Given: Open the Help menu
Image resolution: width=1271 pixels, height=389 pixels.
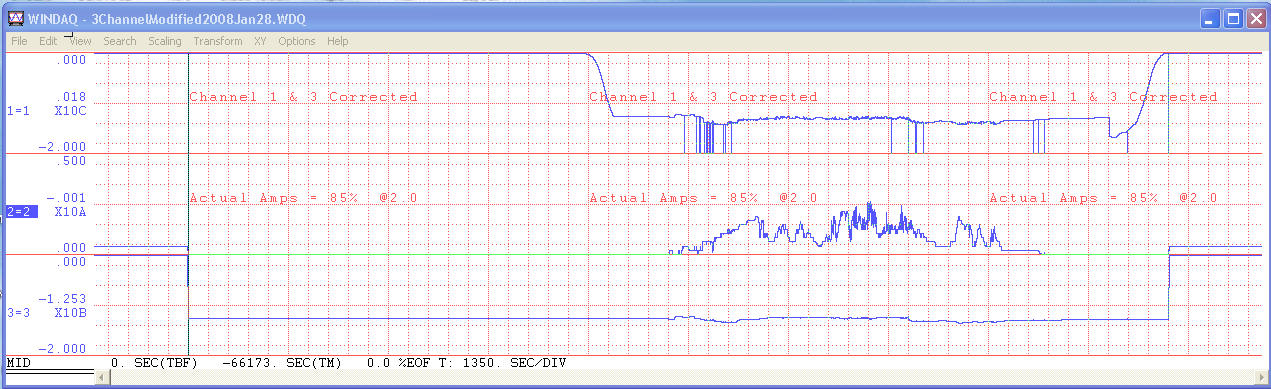Looking at the screenshot, I should click(338, 41).
